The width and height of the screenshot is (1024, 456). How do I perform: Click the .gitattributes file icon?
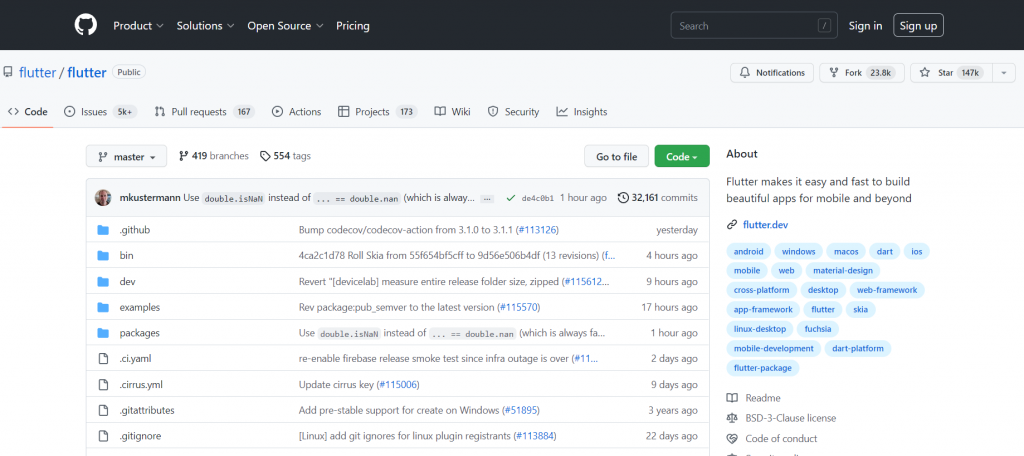[103, 410]
